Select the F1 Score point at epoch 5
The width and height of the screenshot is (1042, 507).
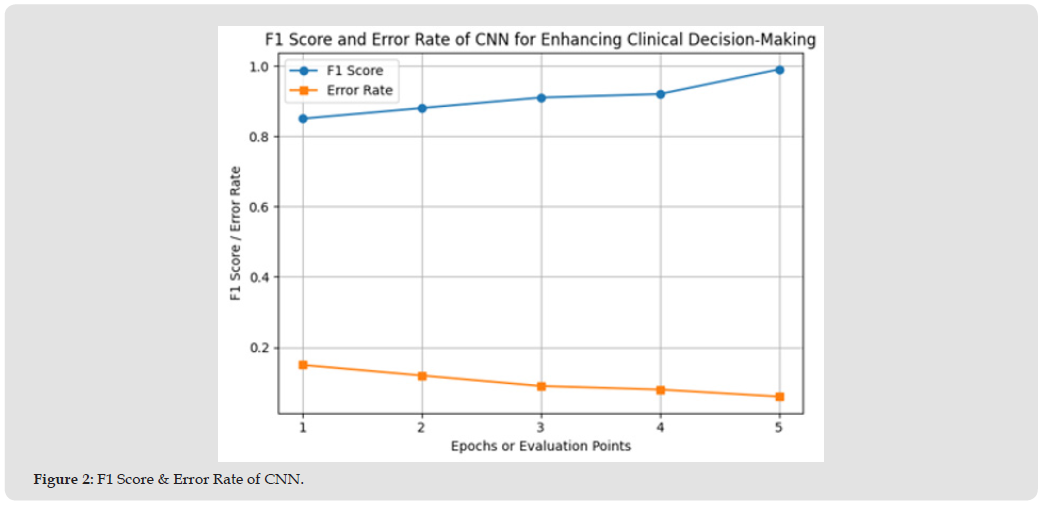tap(779, 70)
